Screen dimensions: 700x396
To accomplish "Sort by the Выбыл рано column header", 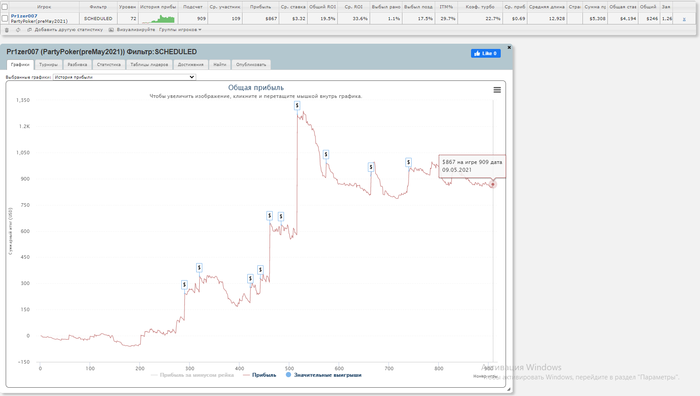I will pyautogui.click(x=386, y=7).
